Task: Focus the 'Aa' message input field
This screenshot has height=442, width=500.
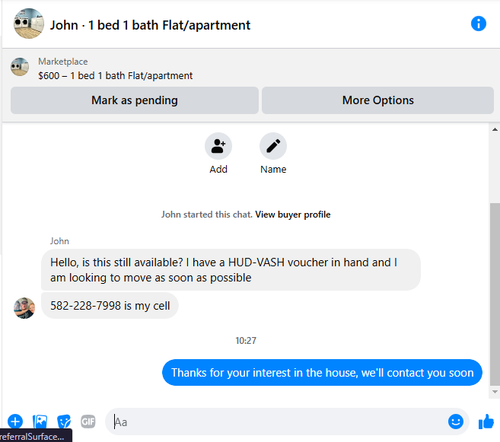Action: pos(287,422)
